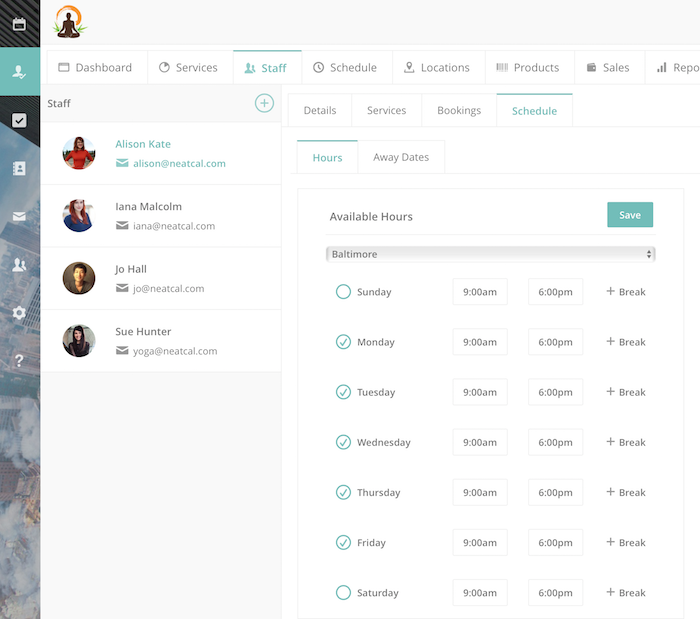This screenshot has height=619, width=700.
Task: Add a break on Tuesday
Action: click(626, 392)
